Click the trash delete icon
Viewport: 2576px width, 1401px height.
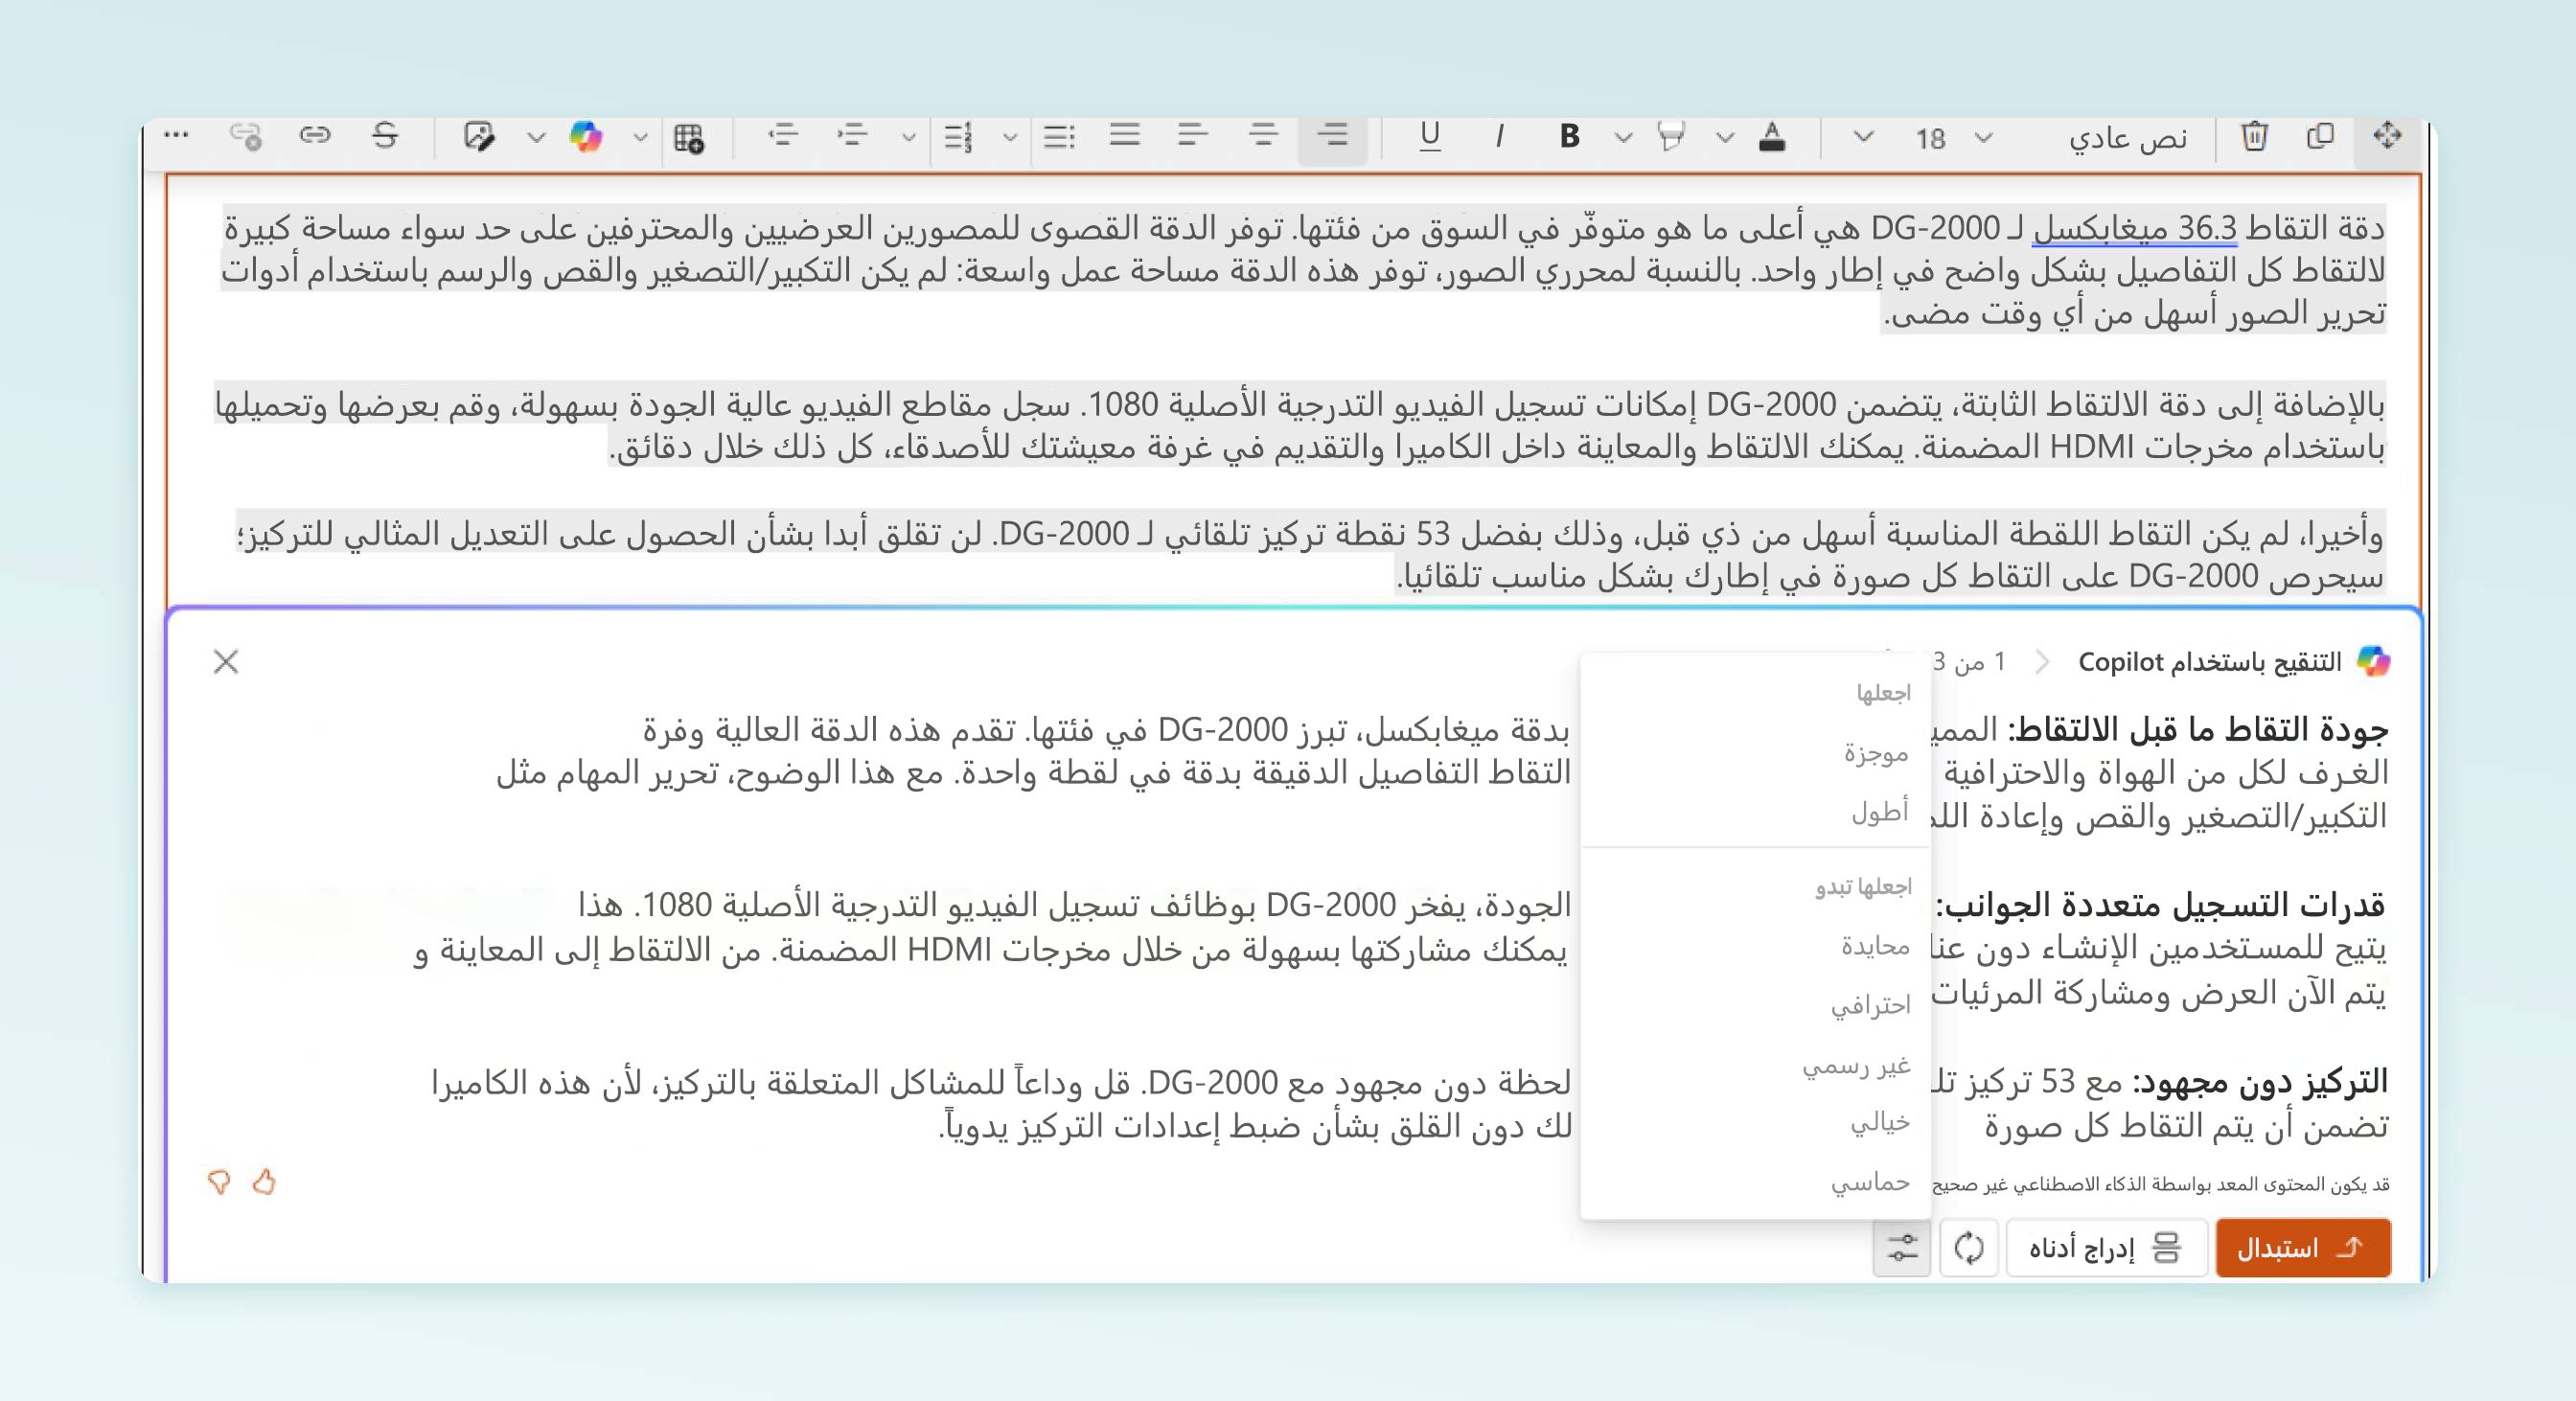[2254, 136]
